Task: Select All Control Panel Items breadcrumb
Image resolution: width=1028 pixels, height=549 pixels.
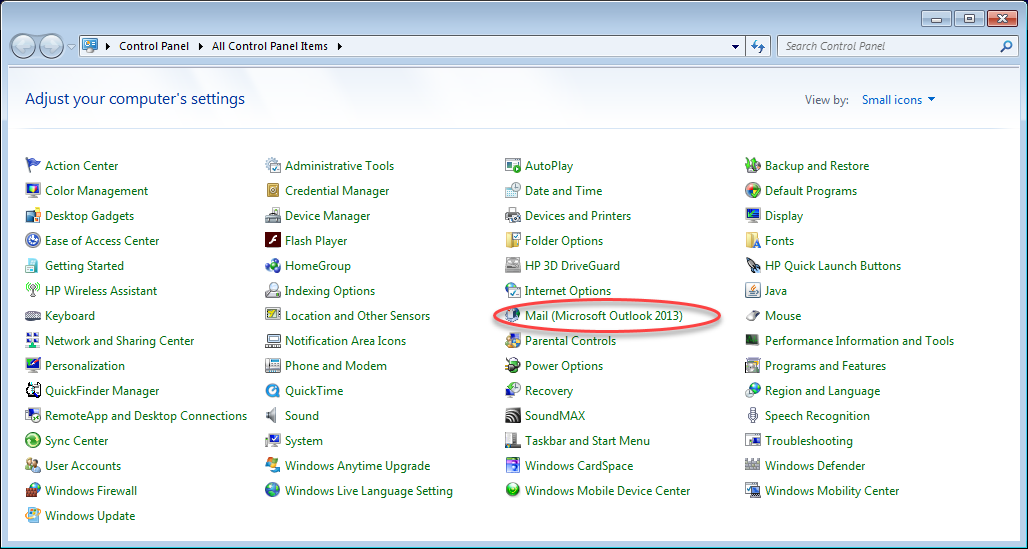Action: [x=270, y=46]
